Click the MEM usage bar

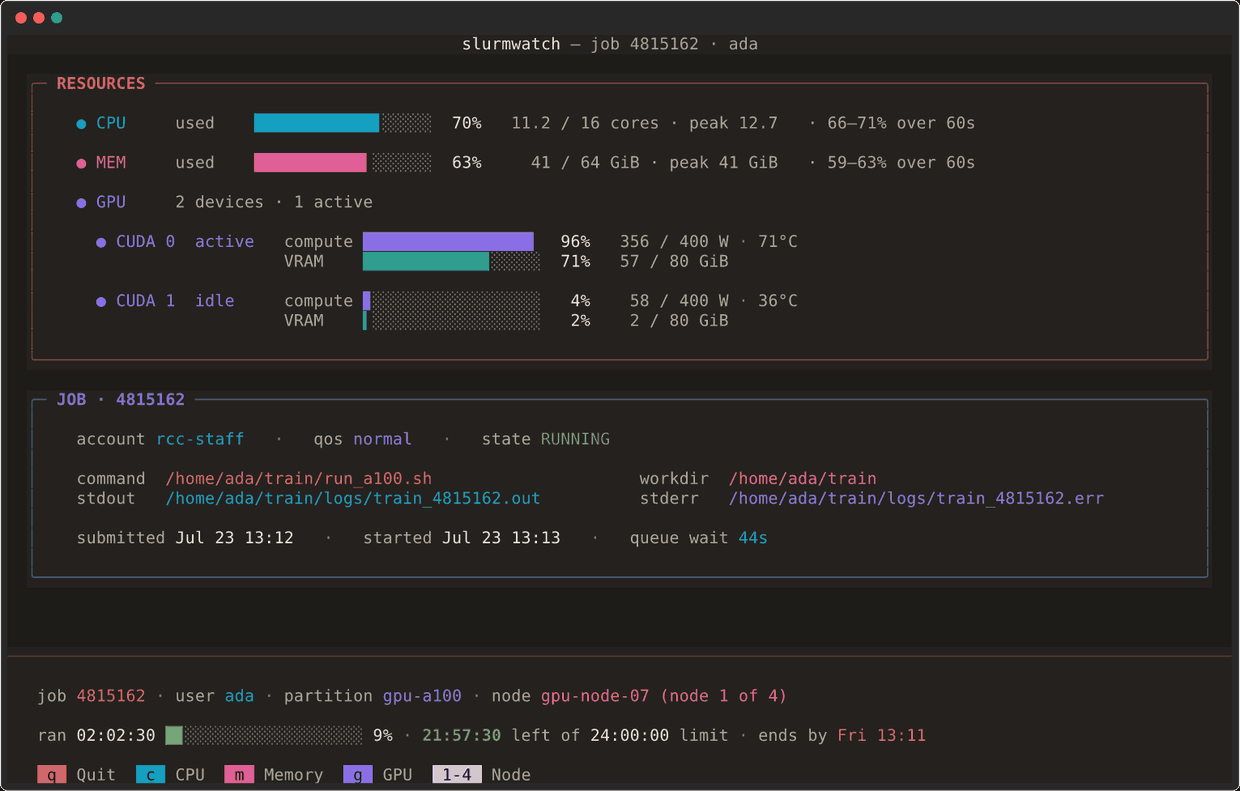coord(343,162)
